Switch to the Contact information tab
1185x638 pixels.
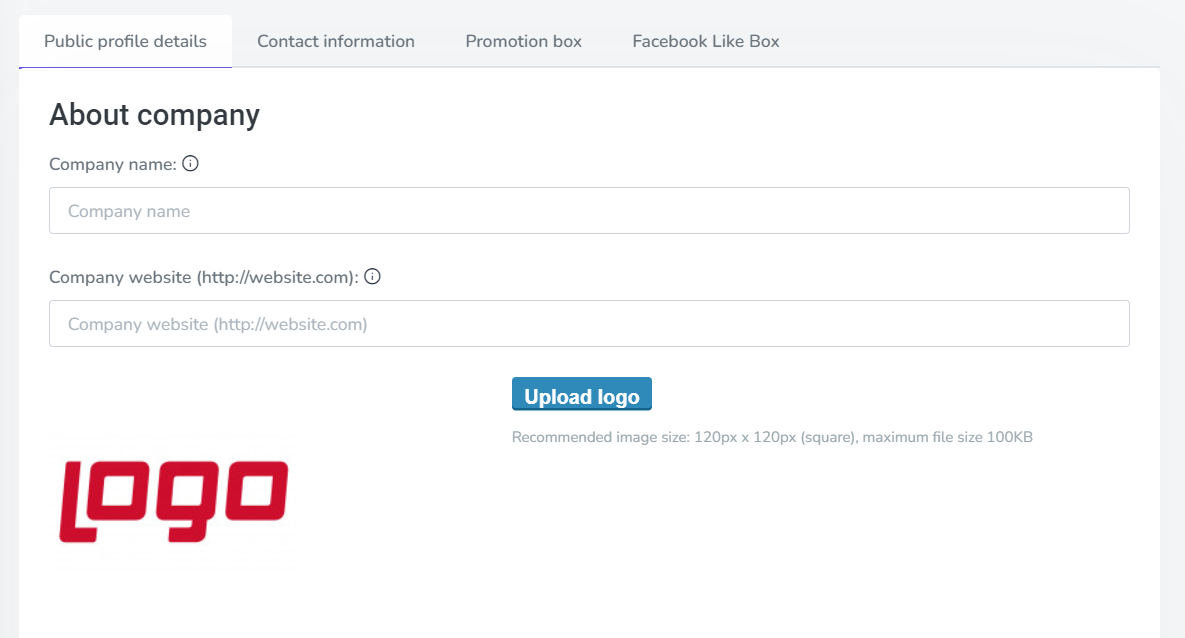(x=336, y=42)
